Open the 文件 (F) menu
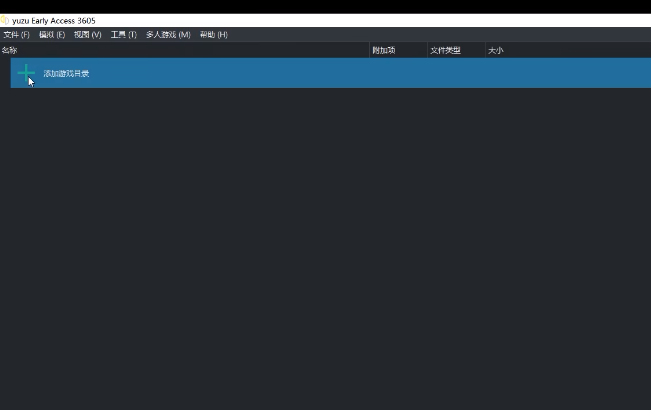651x410 pixels. point(16,35)
